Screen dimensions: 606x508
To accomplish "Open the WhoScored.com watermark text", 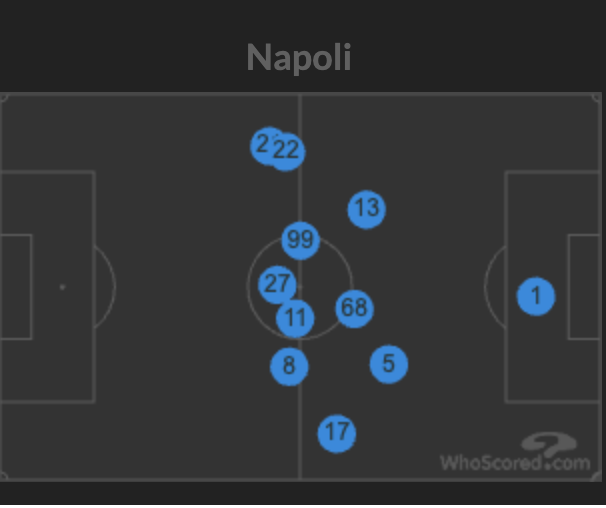I will click(515, 462).
